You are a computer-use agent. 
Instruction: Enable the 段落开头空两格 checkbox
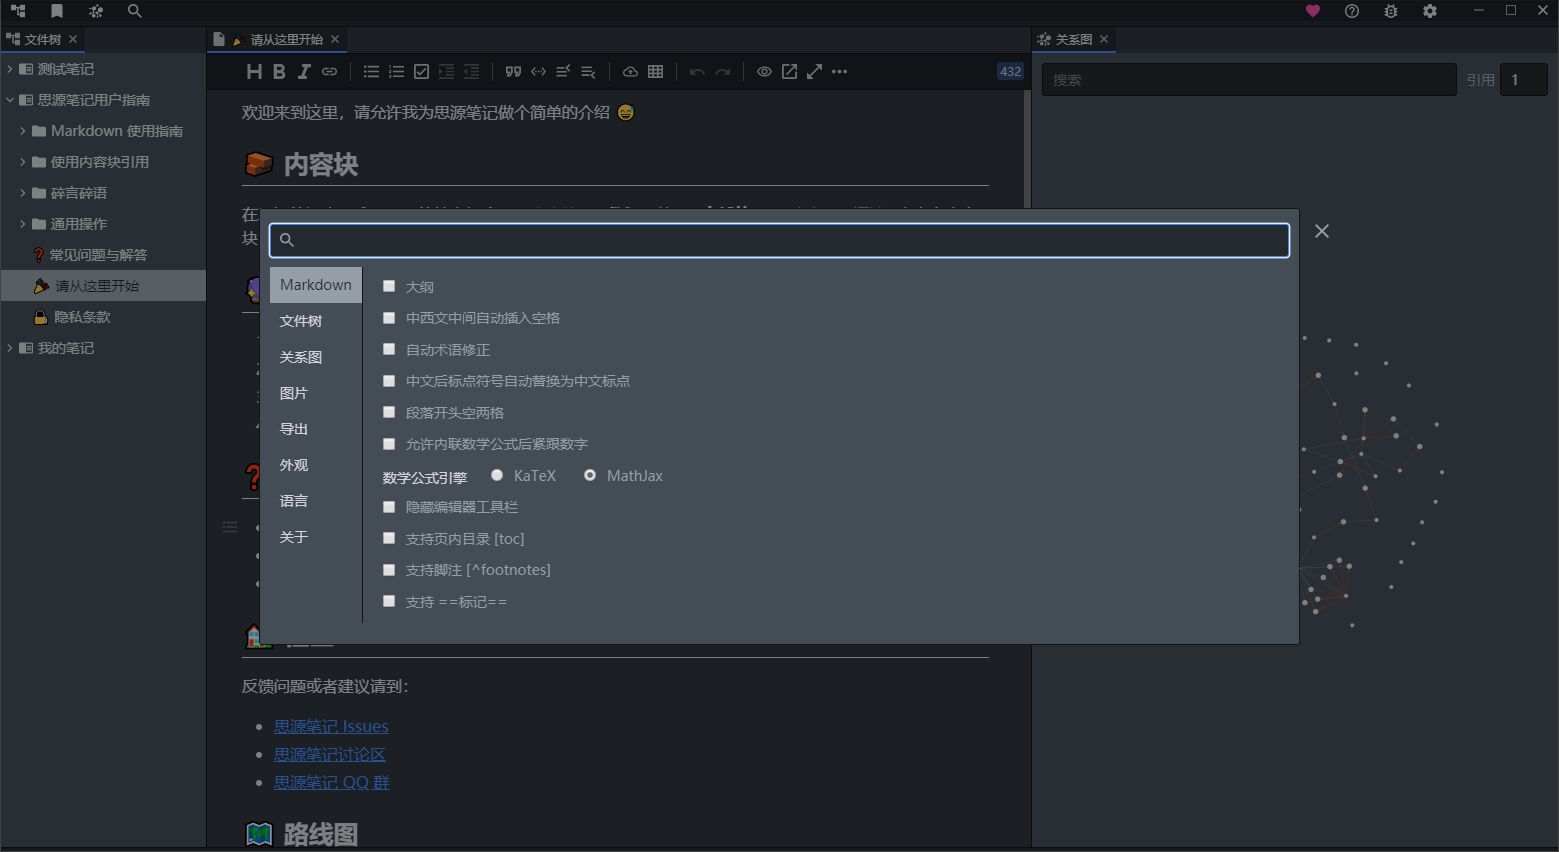389,412
